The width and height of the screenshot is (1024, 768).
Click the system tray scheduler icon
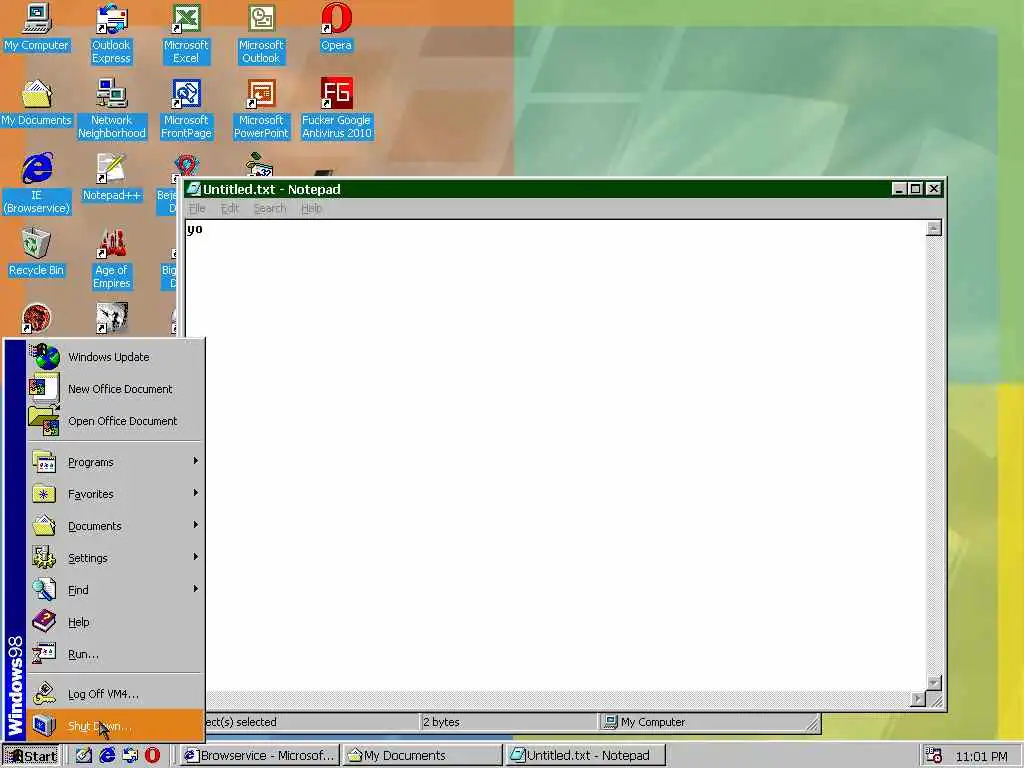[x=933, y=756]
